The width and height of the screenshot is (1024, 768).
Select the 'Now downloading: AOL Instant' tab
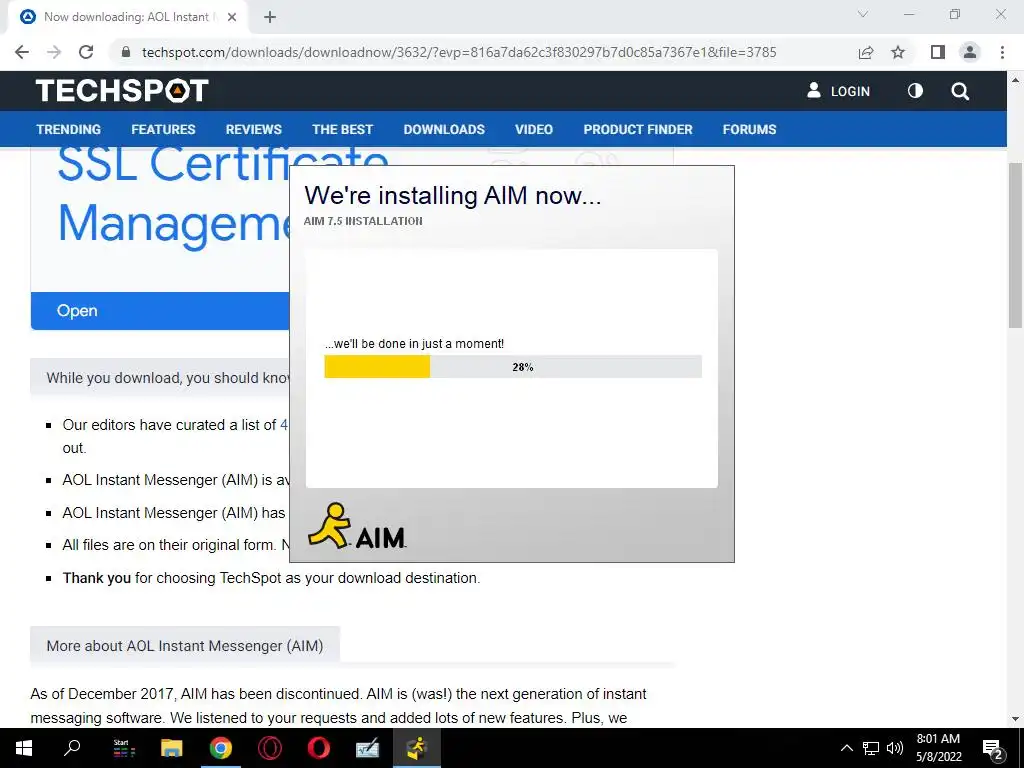click(x=127, y=17)
